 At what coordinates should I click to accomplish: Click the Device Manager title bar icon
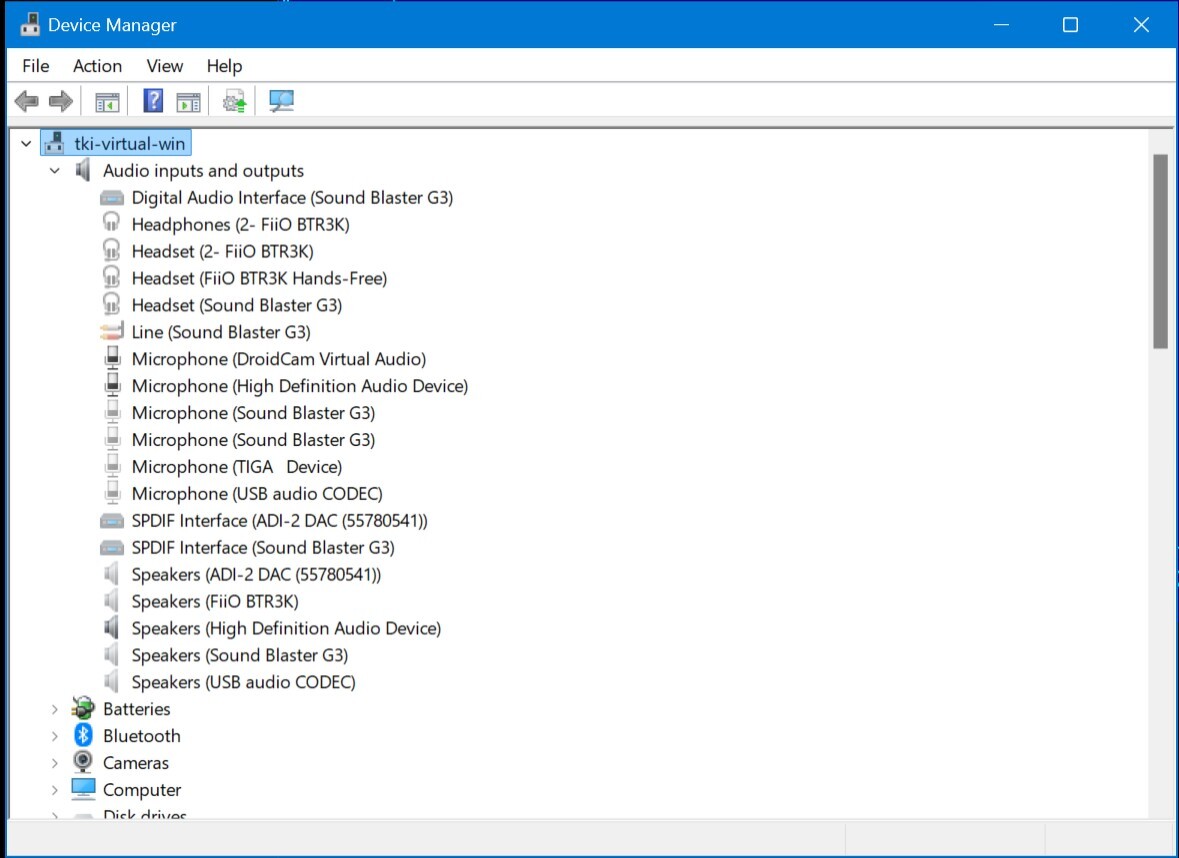coord(30,24)
